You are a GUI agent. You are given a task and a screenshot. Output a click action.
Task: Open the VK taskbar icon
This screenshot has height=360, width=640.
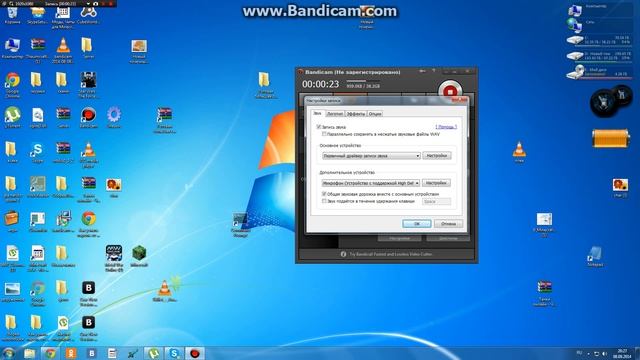click(x=92, y=353)
